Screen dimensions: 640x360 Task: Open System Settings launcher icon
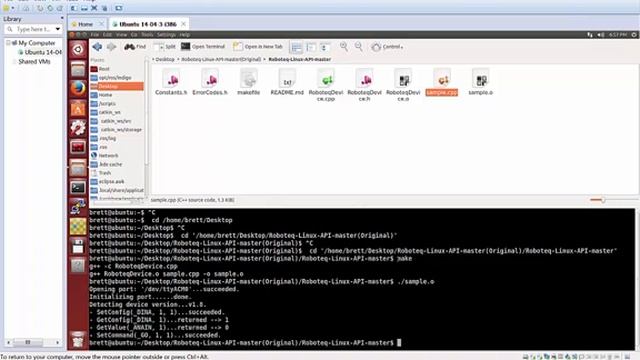point(78,128)
